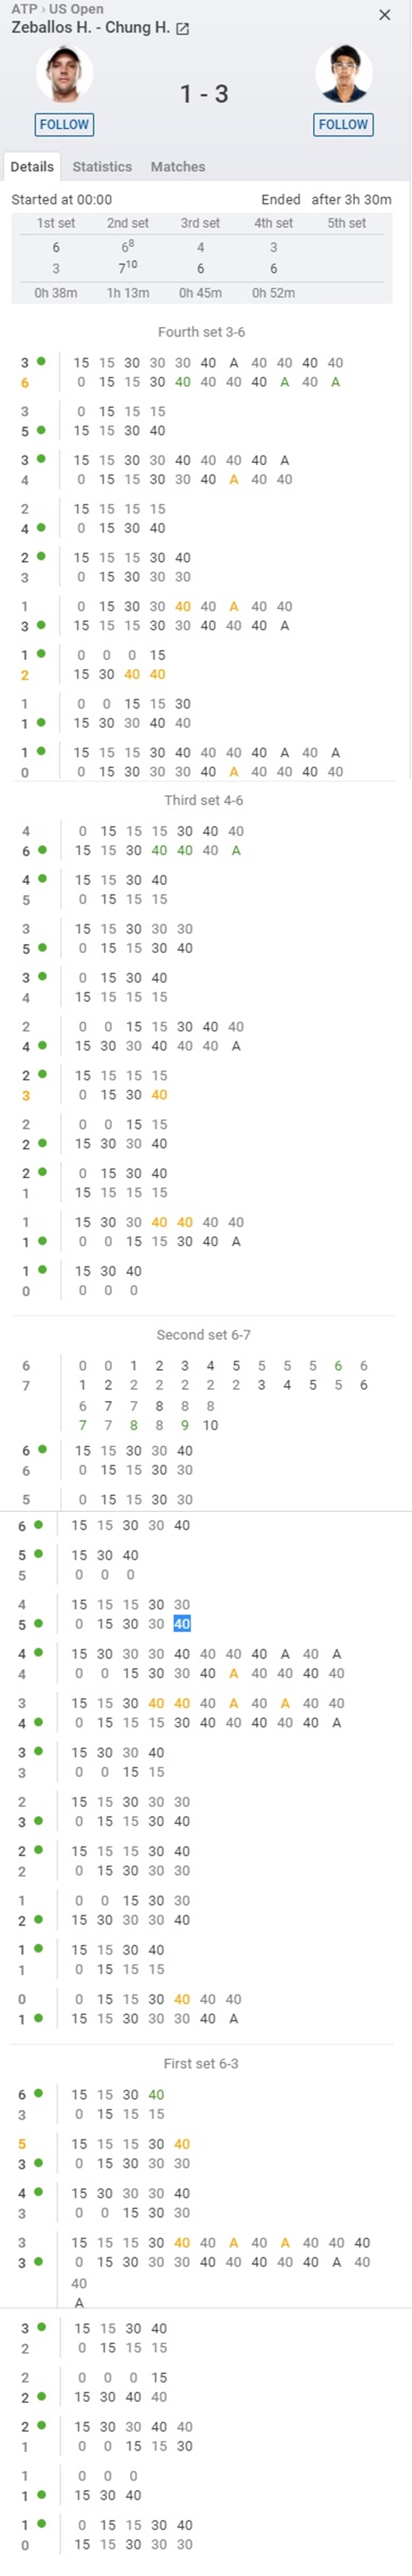Follow Zeballos H. player
Viewport: 412px width, 2576px height.
click(x=64, y=124)
